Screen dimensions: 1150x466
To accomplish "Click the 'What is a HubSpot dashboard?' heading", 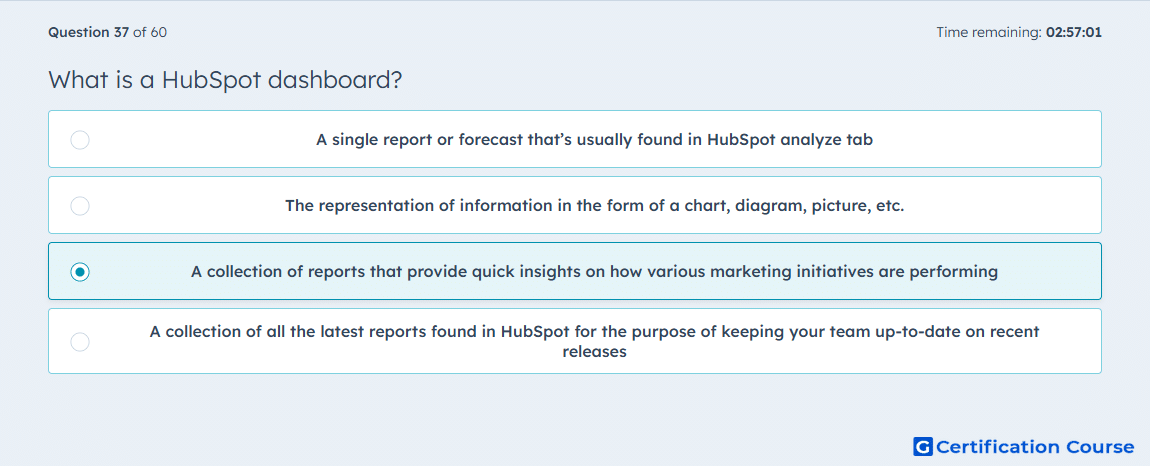I will 225,79.
